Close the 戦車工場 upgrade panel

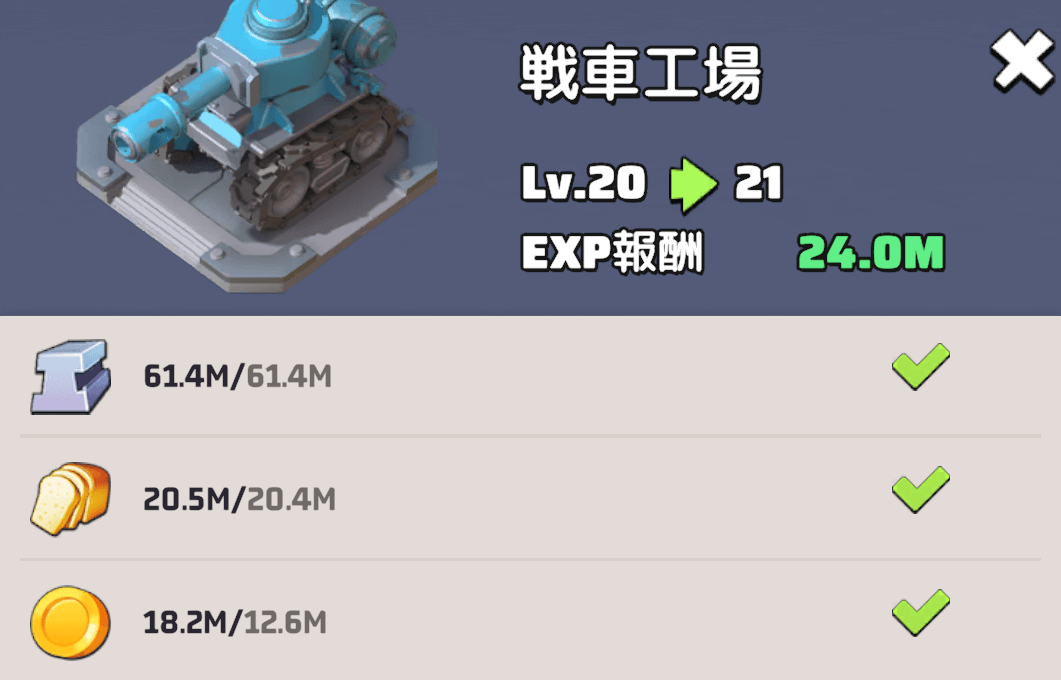1022,61
